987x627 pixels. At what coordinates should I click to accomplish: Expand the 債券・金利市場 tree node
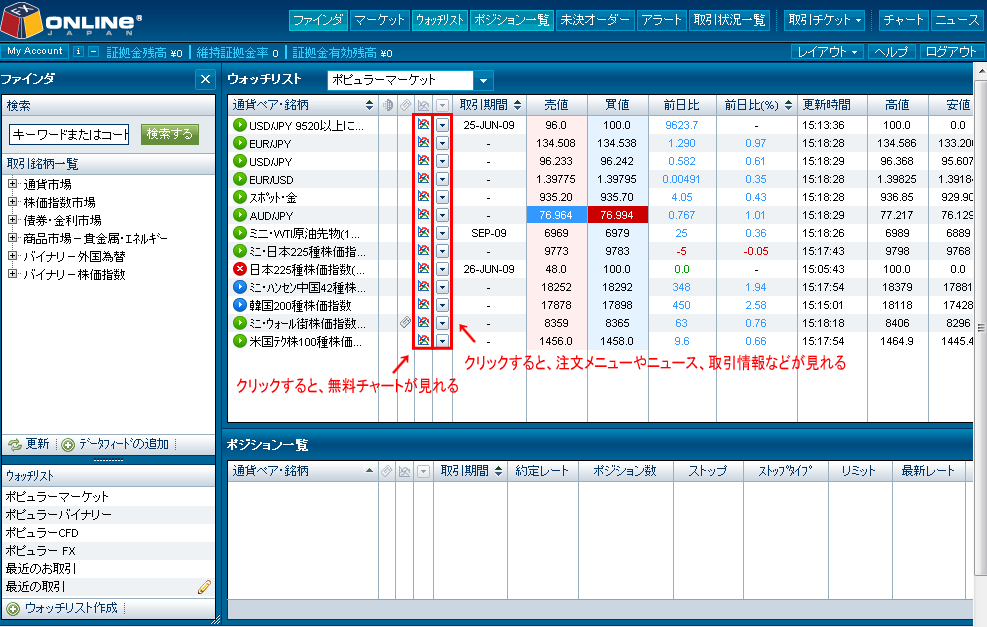tap(12, 220)
